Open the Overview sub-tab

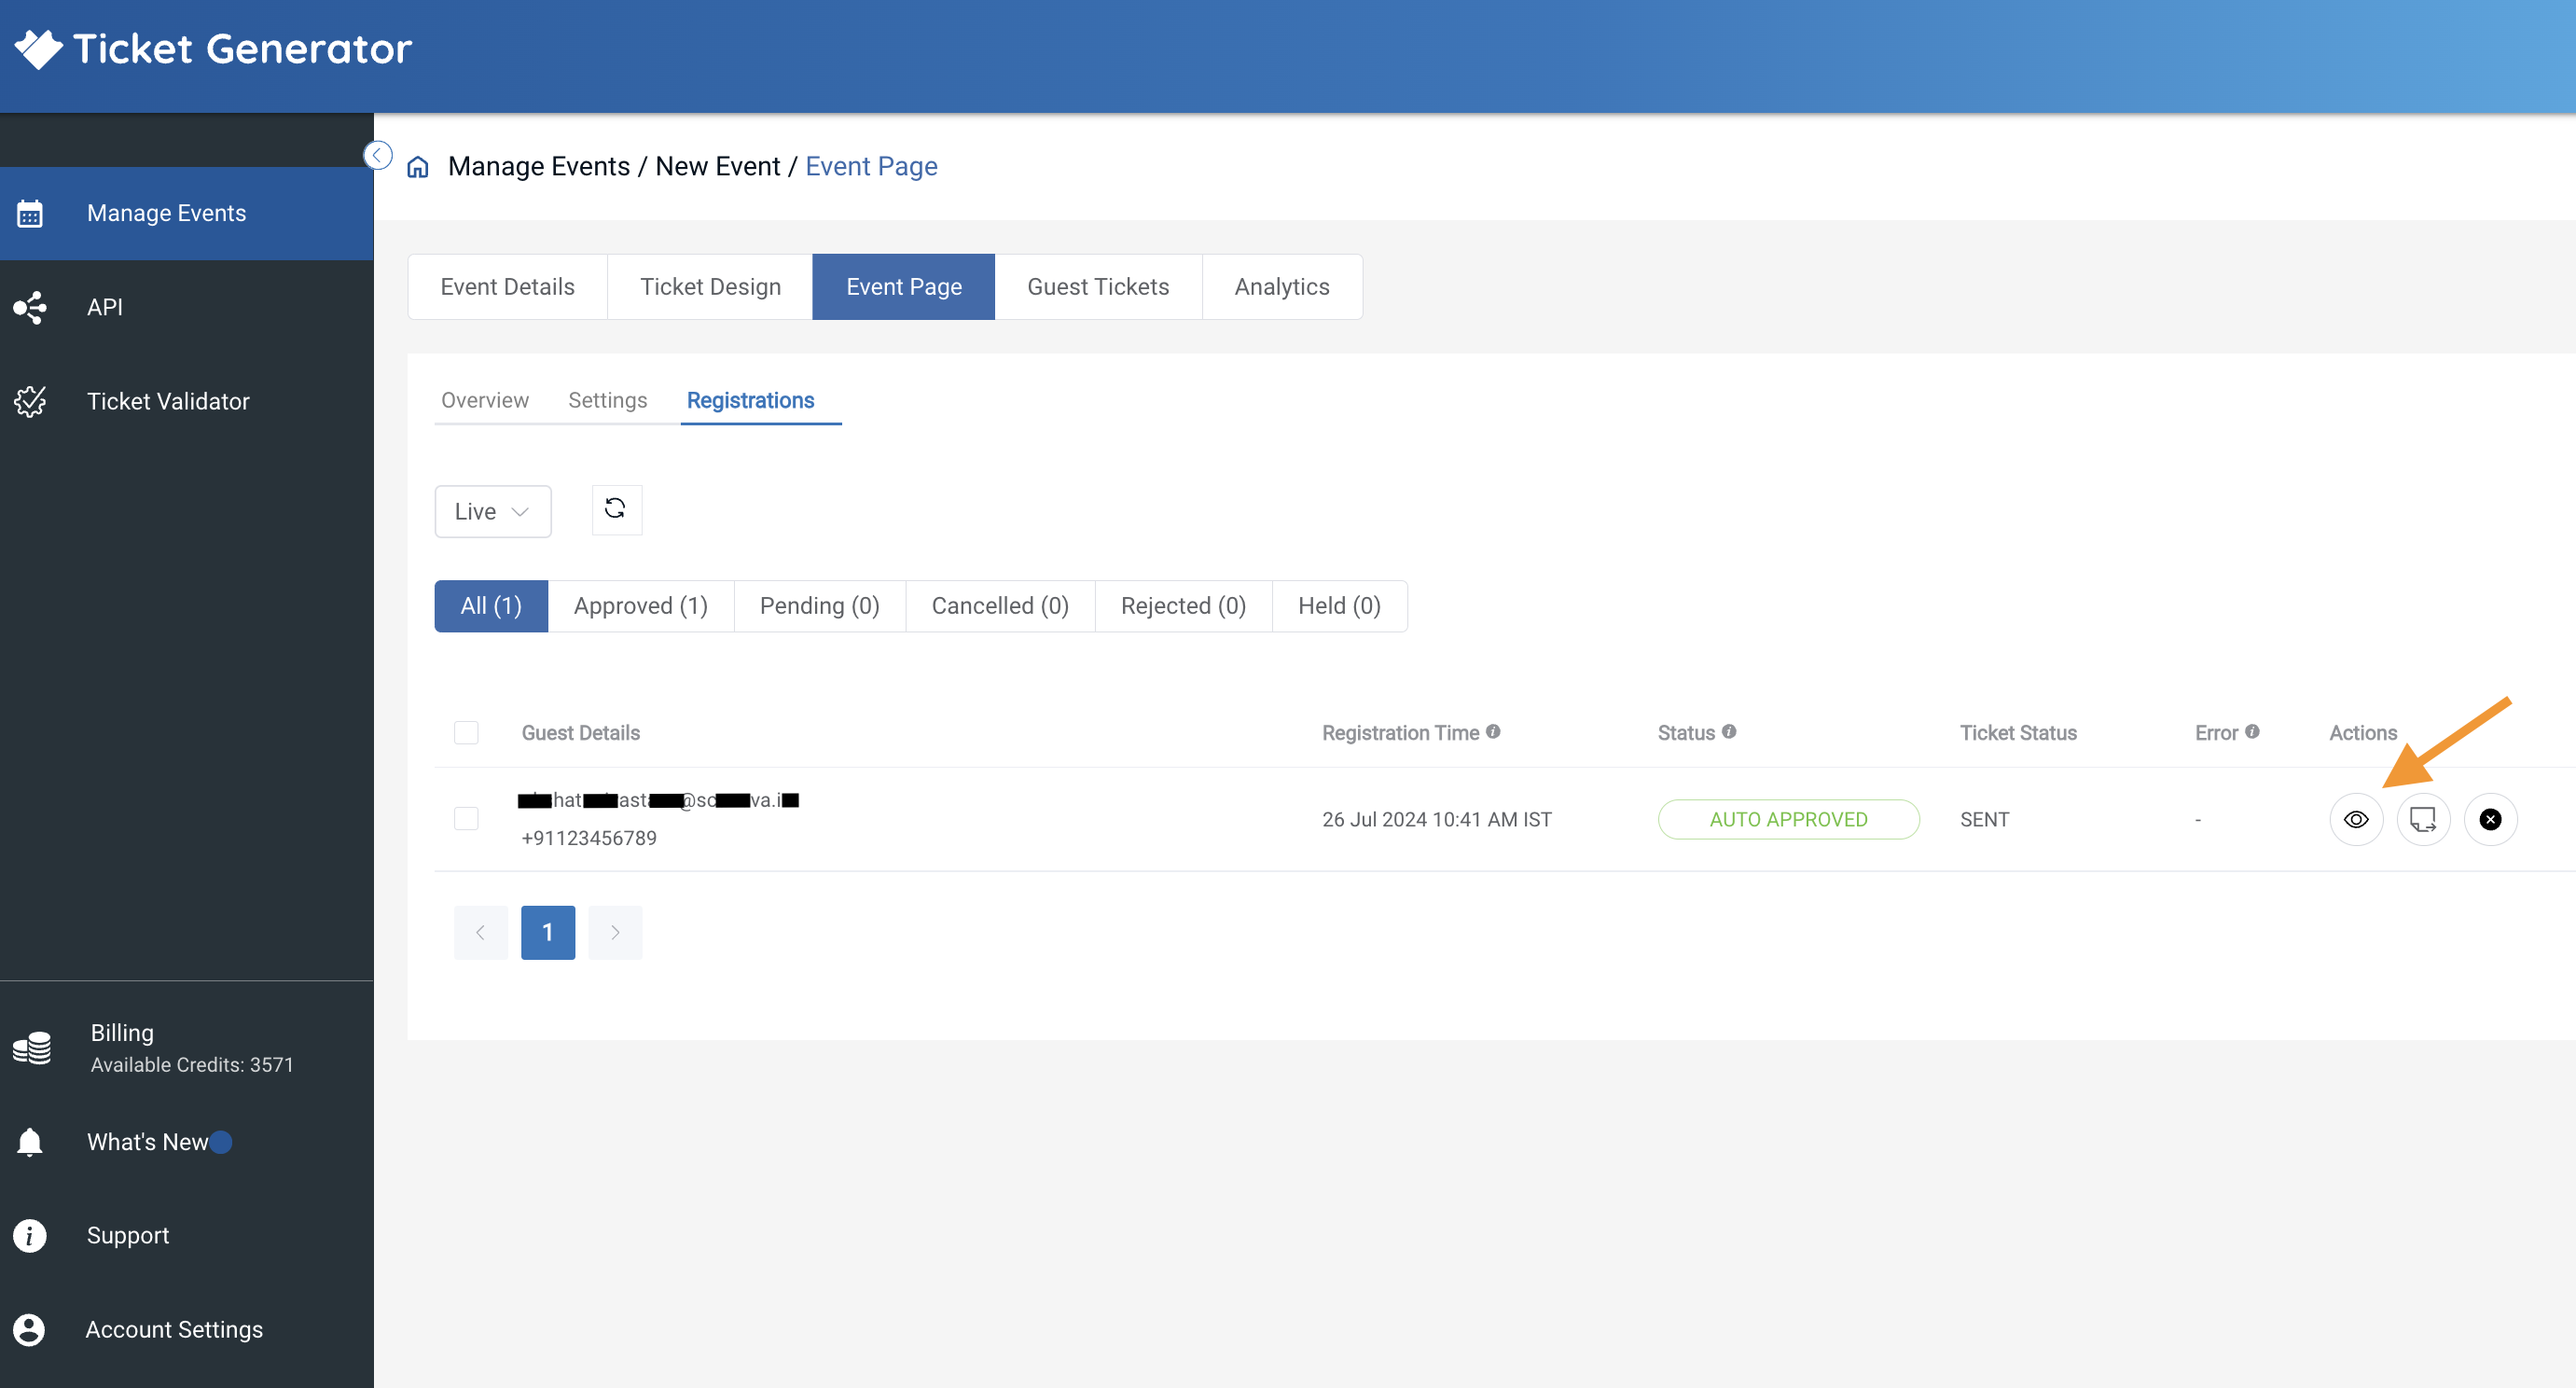485,400
